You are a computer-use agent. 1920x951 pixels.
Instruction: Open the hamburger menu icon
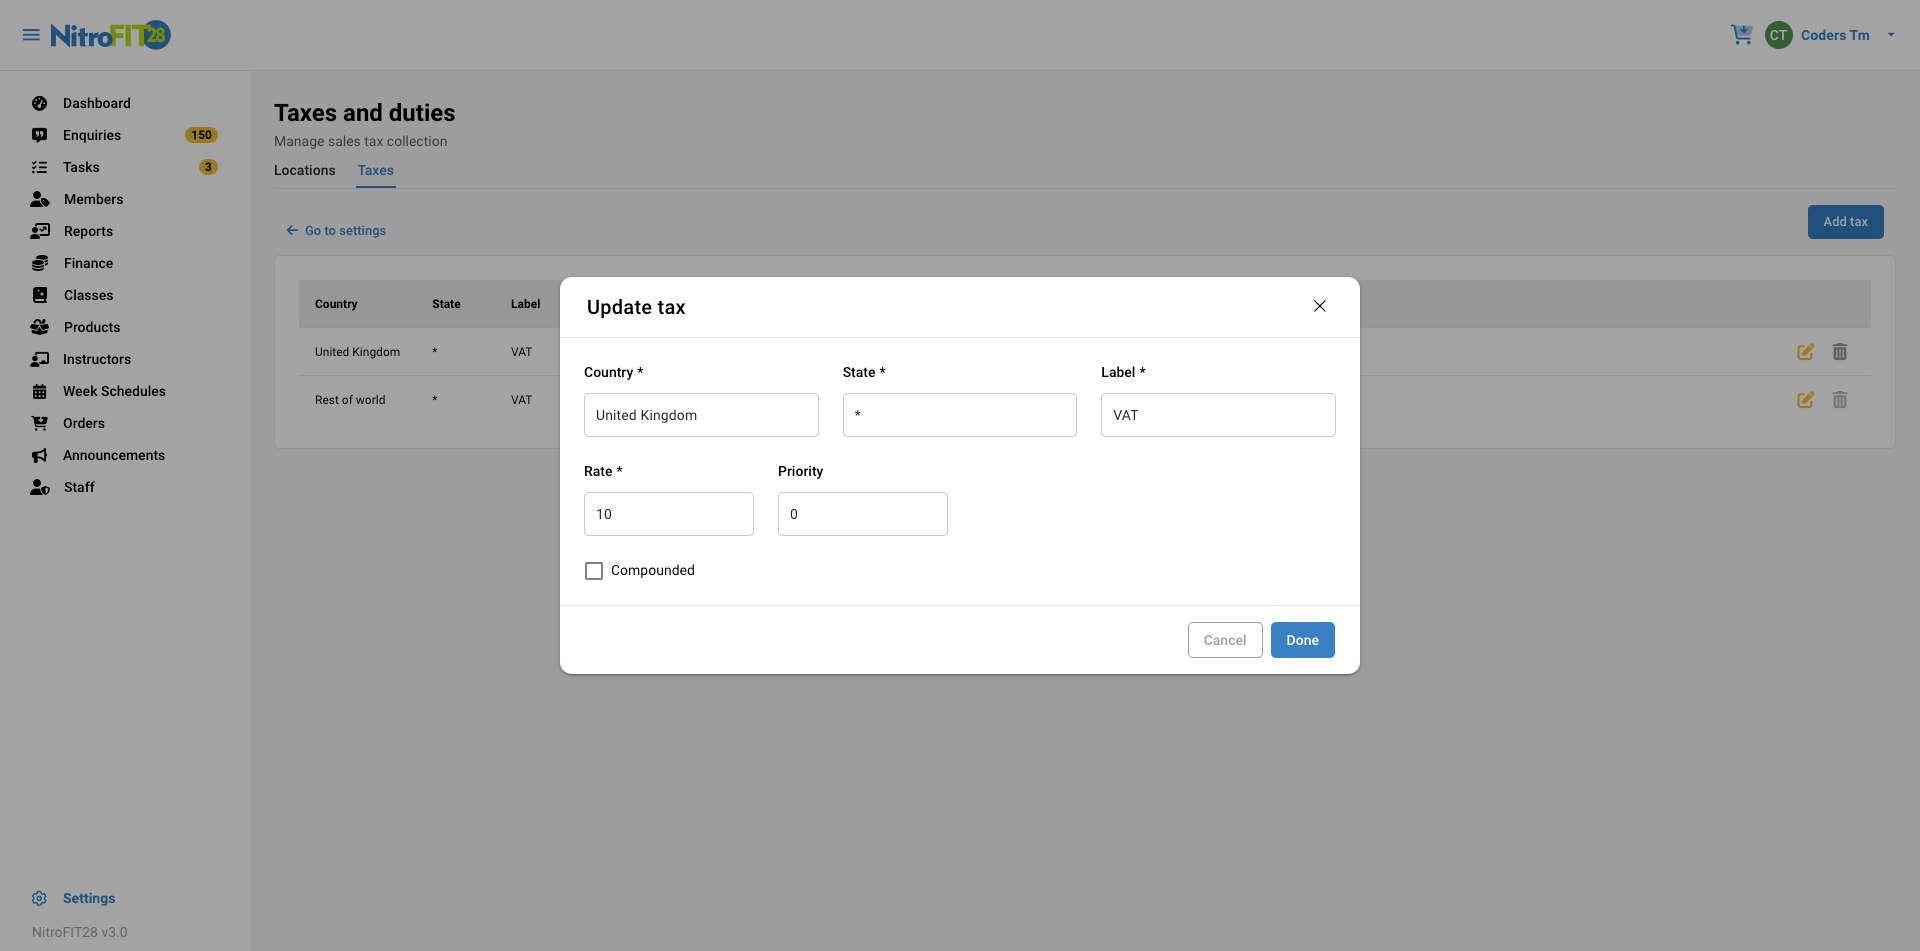click(31, 35)
